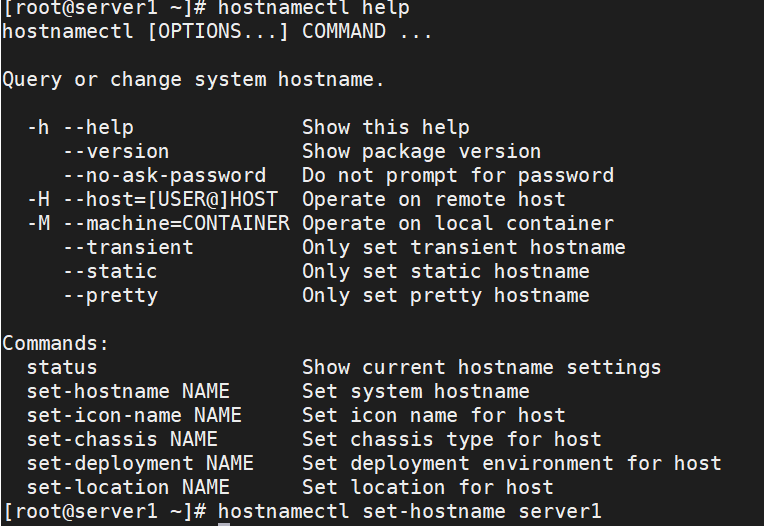
Task: Click the 'set-chassis NAME' command entry
Action: click(122, 439)
